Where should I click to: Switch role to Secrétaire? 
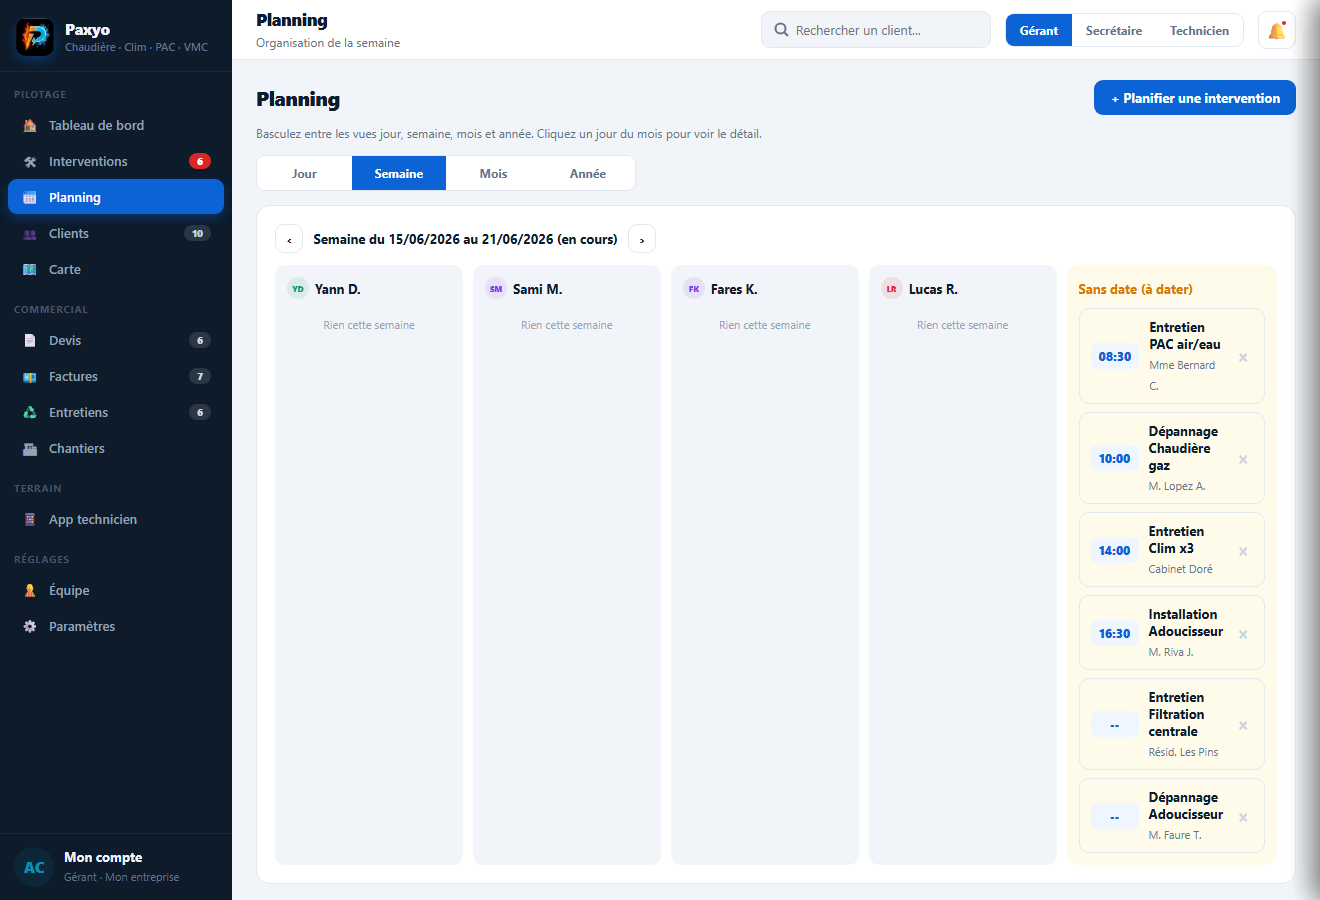1114,30
